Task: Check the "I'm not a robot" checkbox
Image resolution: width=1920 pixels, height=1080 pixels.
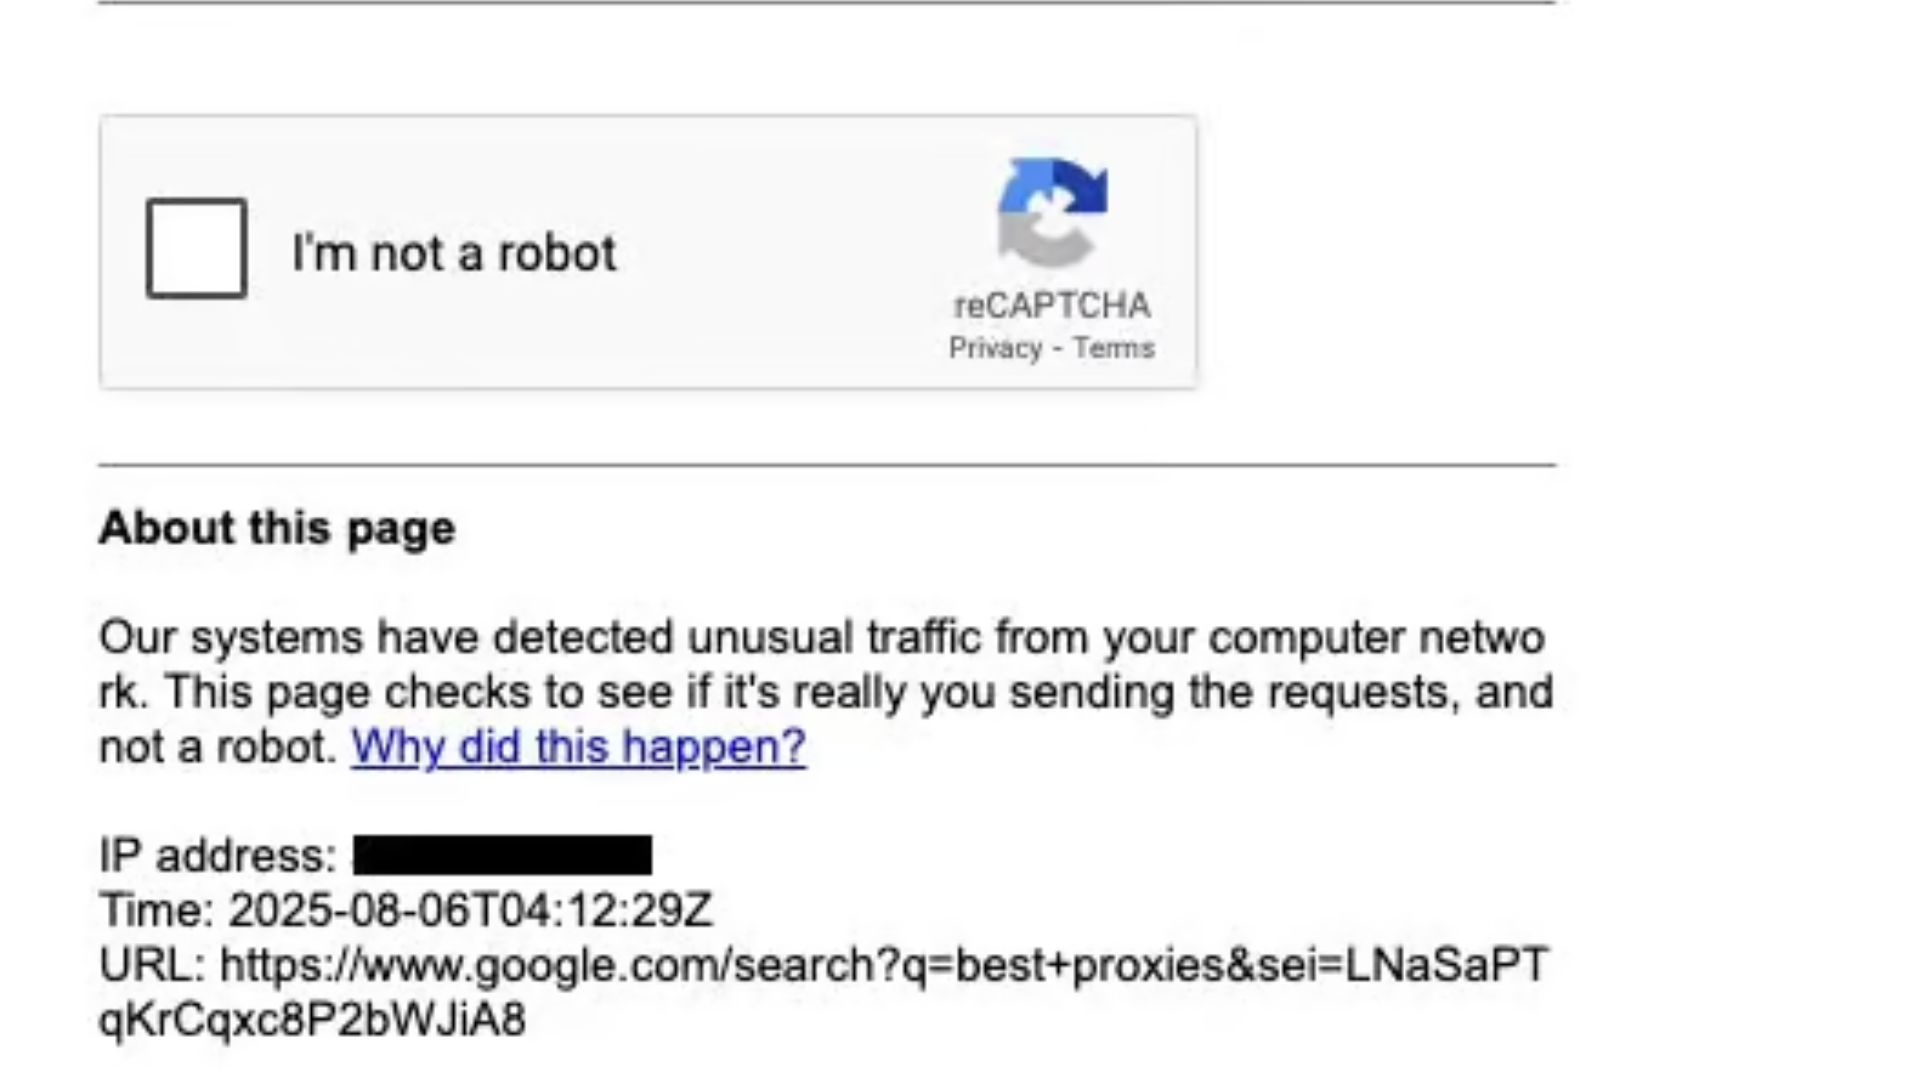Action: [196, 248]
